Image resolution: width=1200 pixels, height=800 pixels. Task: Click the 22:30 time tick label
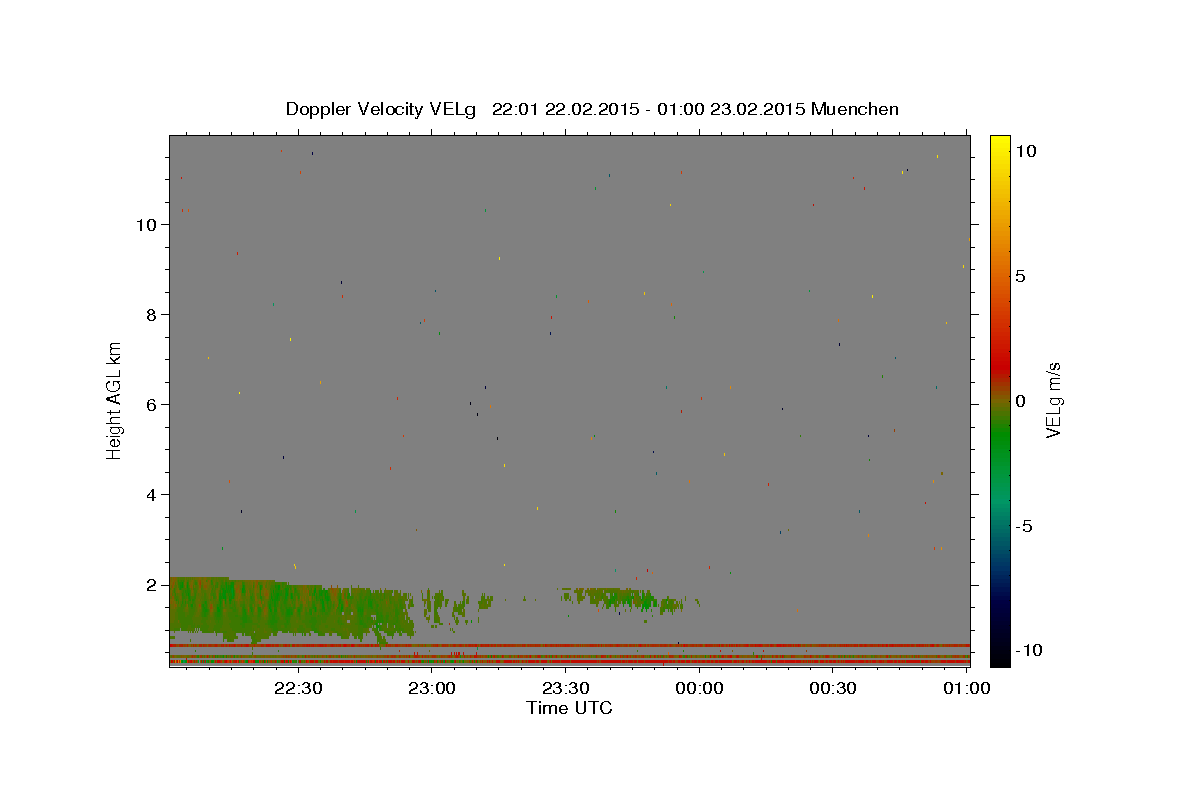(298, 688)
